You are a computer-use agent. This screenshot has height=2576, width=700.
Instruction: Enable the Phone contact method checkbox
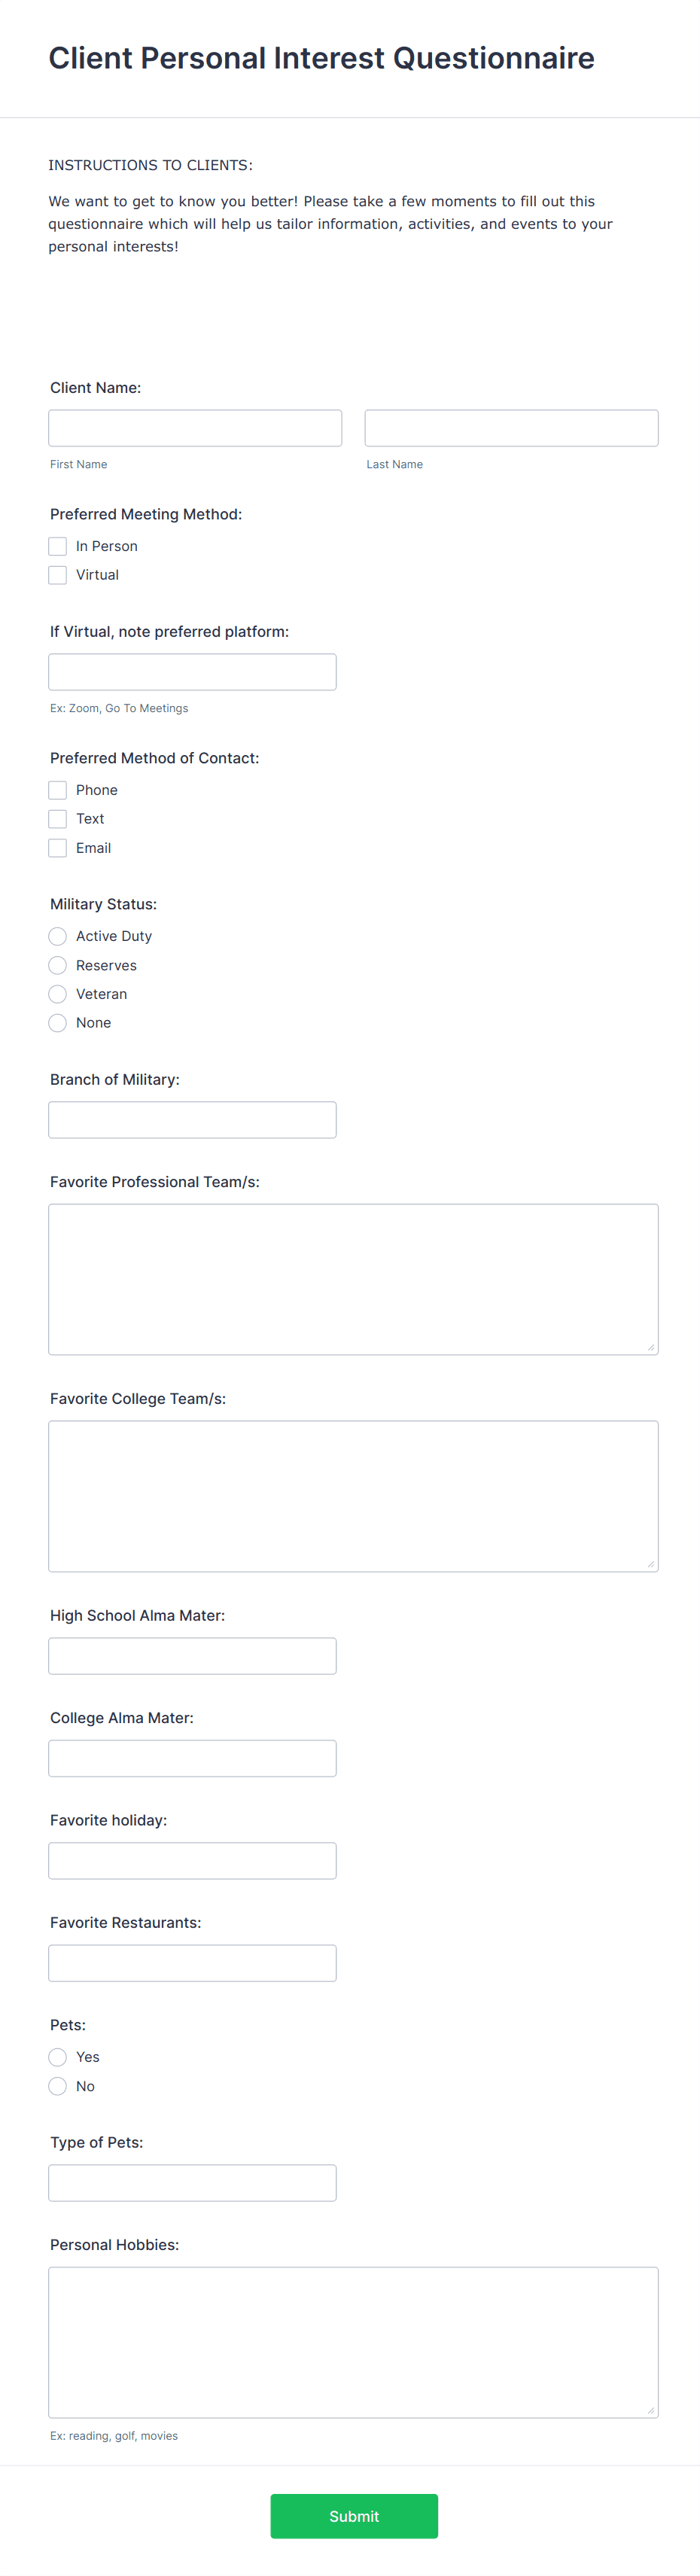click(58, 790)
